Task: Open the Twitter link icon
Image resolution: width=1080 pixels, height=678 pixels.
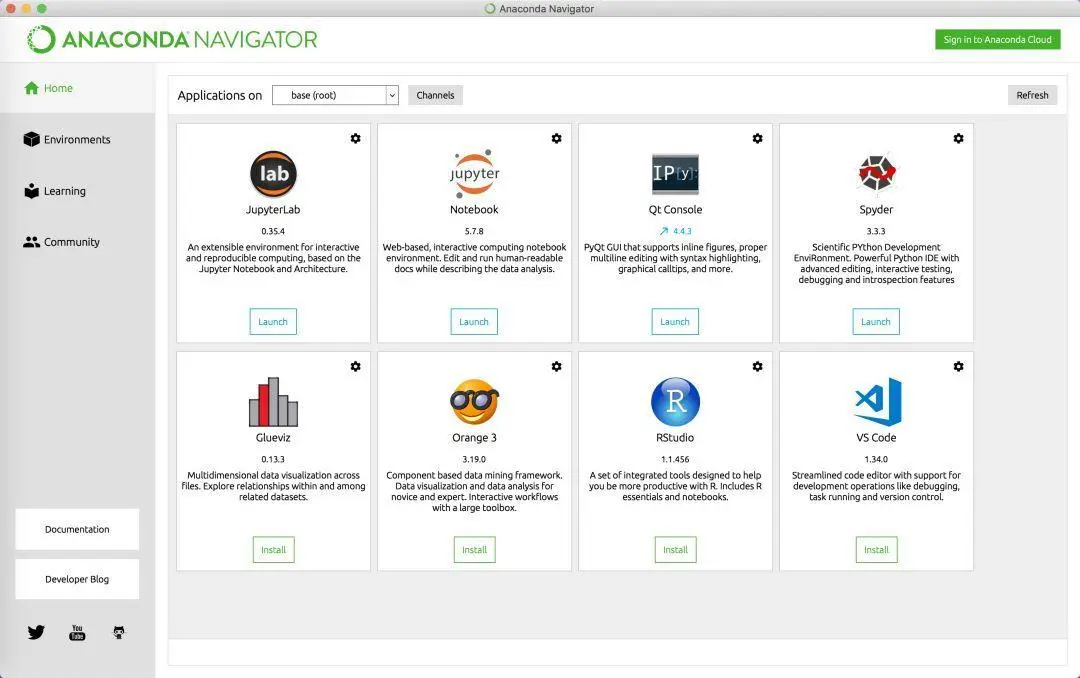Action: coord(36,632)
